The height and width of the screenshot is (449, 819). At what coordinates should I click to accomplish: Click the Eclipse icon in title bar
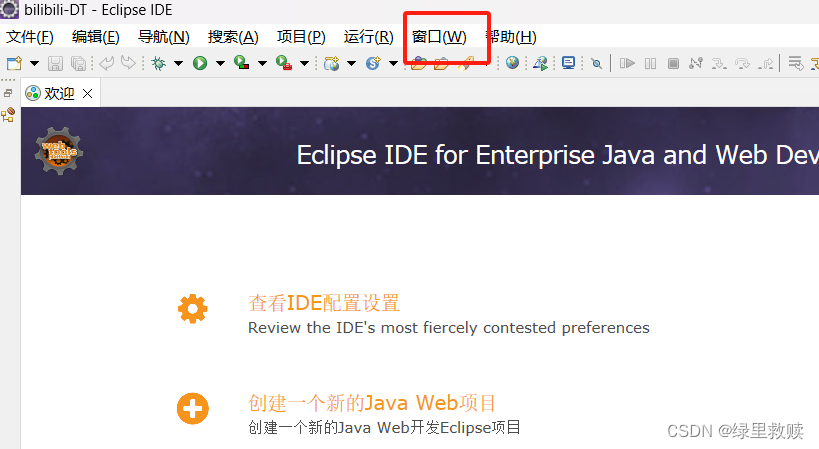tap(9, 9)
